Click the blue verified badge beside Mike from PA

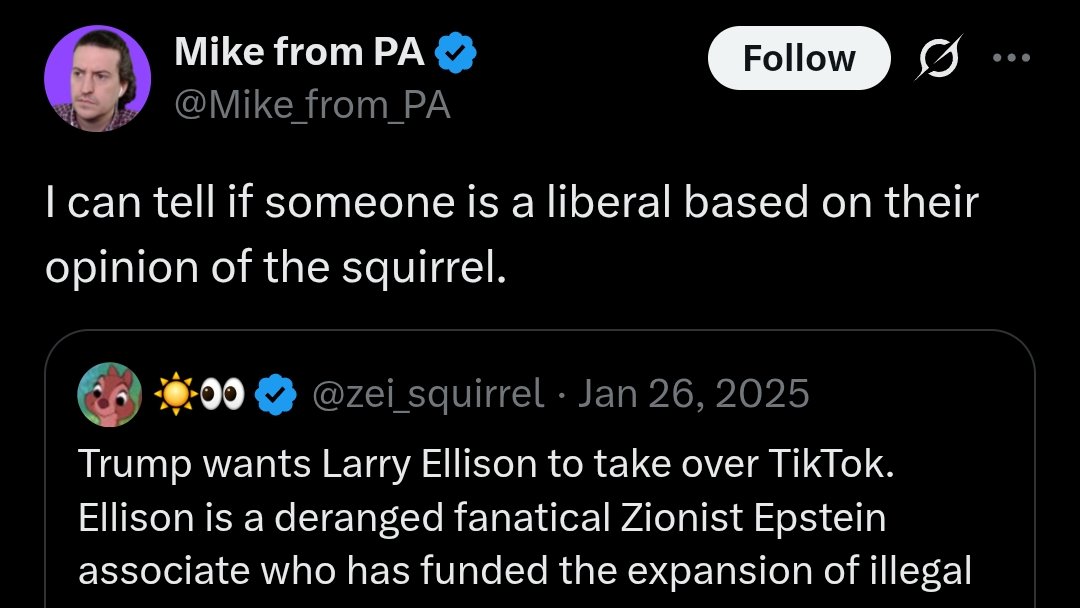coord(455,52)
